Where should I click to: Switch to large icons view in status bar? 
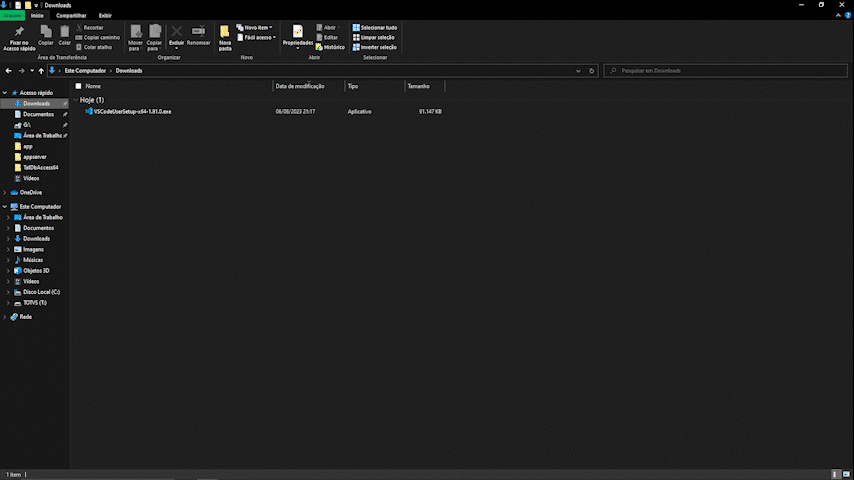846,475
